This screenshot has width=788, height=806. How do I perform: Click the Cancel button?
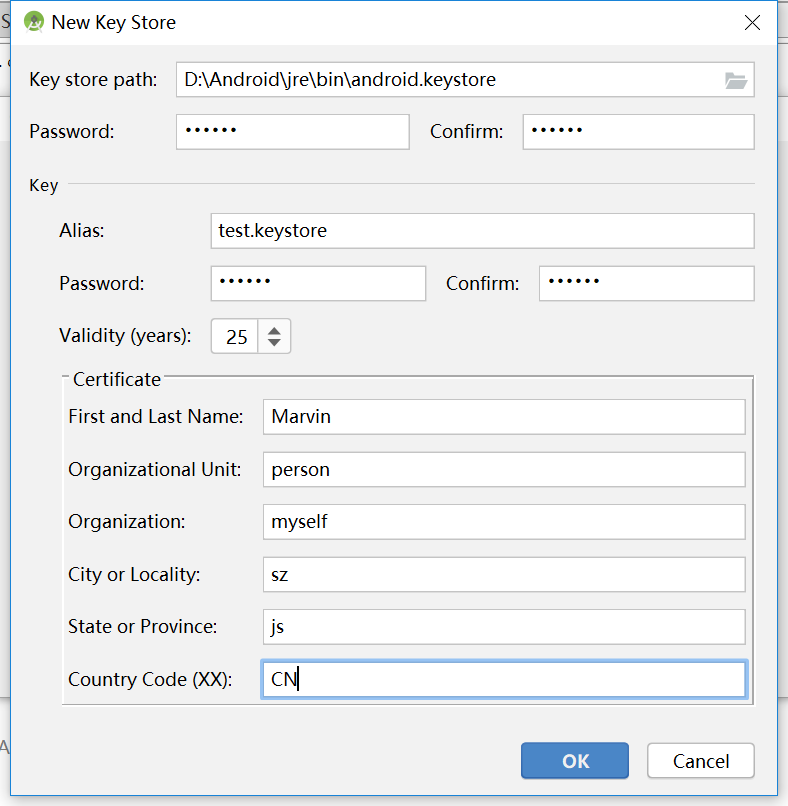pyautogui.click(x=700, y=760)
